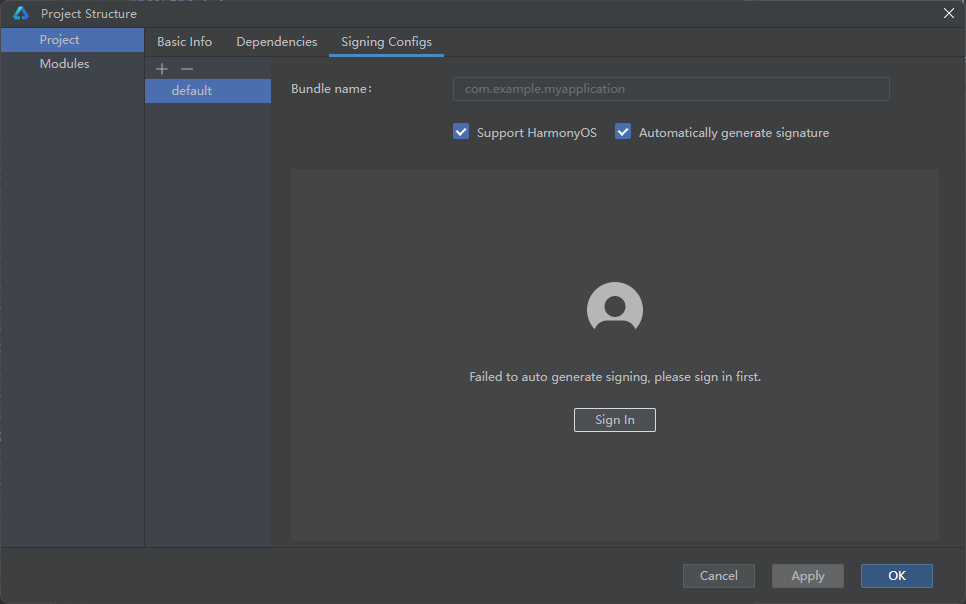The height and width of the screenshot is (604, 966).
Task: Click the failed auto generate signing message
Action: 615,377
